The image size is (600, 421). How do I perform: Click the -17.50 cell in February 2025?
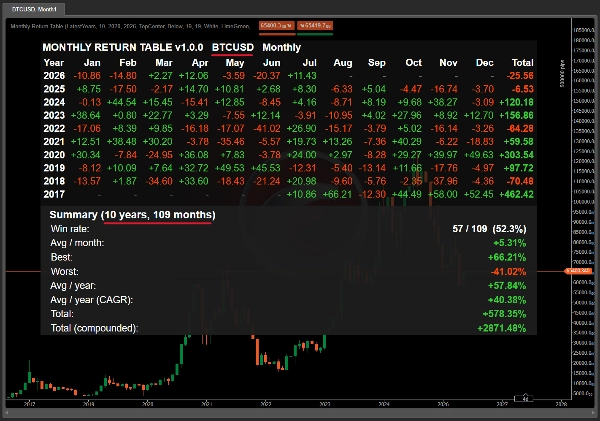click(123, 89)
